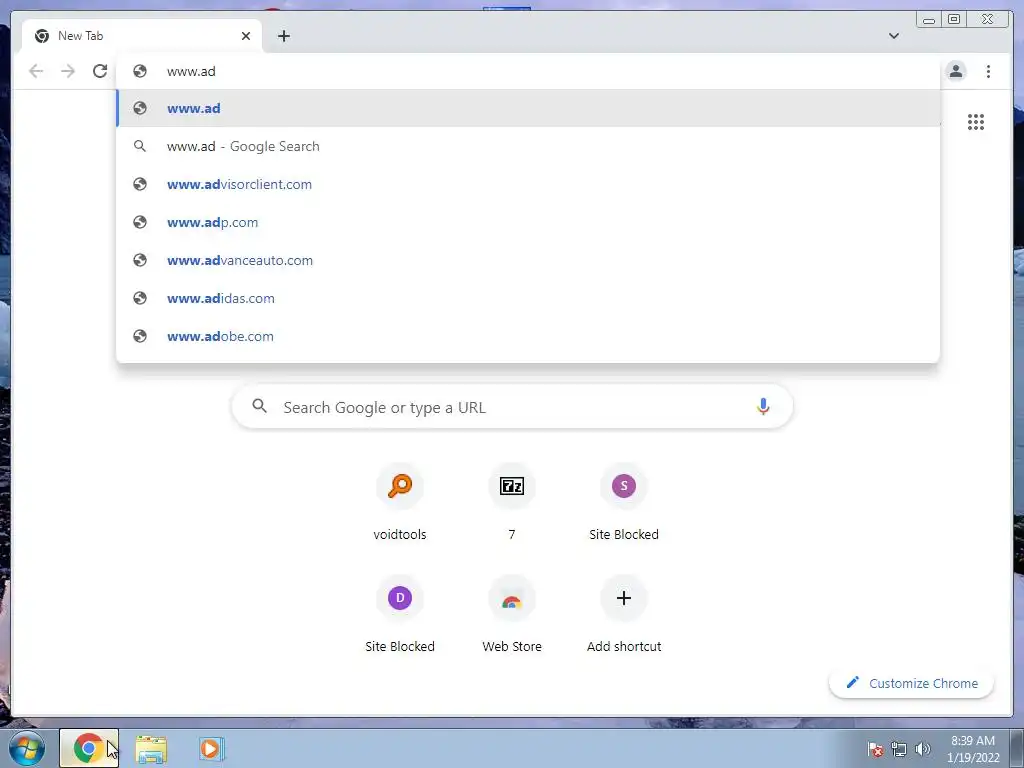Image resolution: width=1024 pixels, height=768 pixels.
Task: Open the Web Store shortcut
Action: tap(512, 615)
